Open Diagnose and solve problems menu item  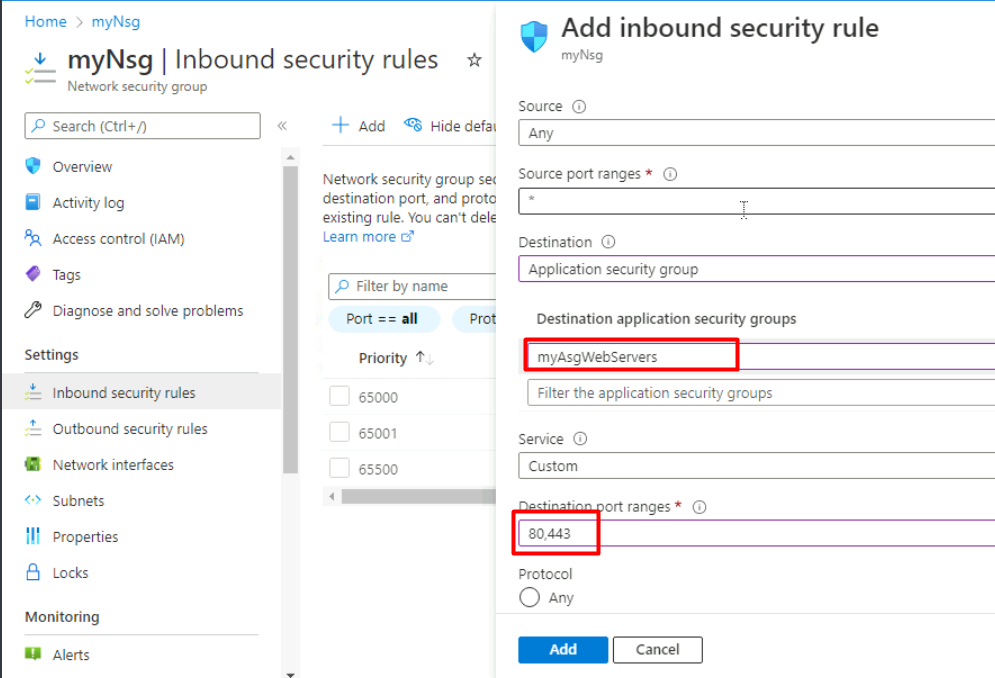(x=148, y=310)
